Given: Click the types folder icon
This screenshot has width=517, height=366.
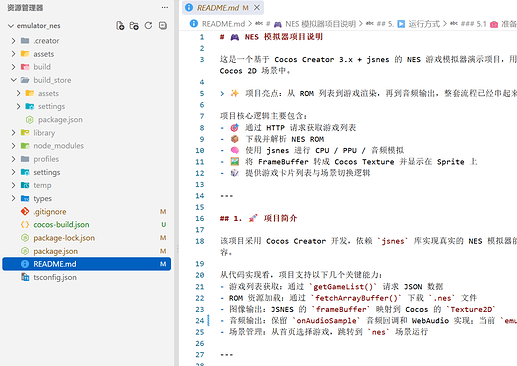Looking at the screenshot, I should [x=25, y=198].
